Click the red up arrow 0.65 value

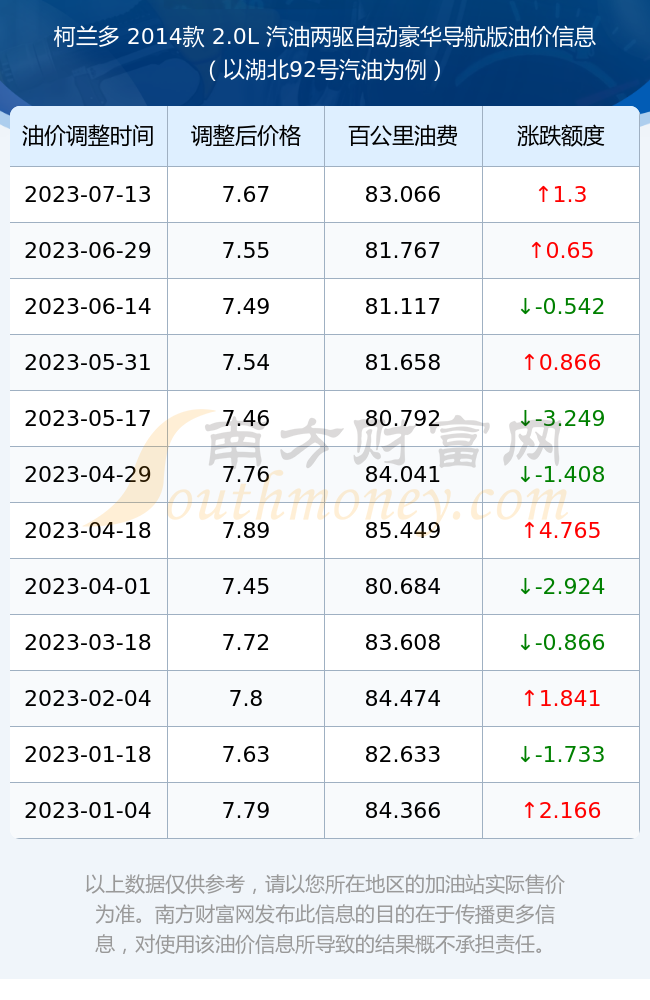point(561,251)
